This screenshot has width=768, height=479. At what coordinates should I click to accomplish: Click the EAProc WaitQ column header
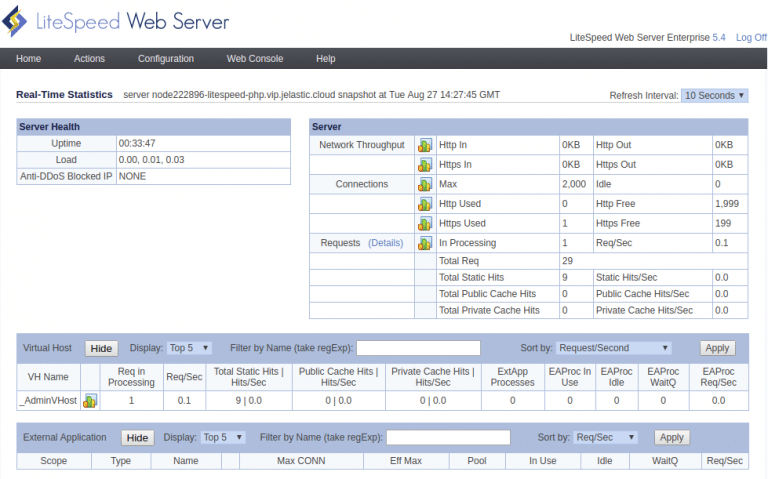(x=663, y=377)
